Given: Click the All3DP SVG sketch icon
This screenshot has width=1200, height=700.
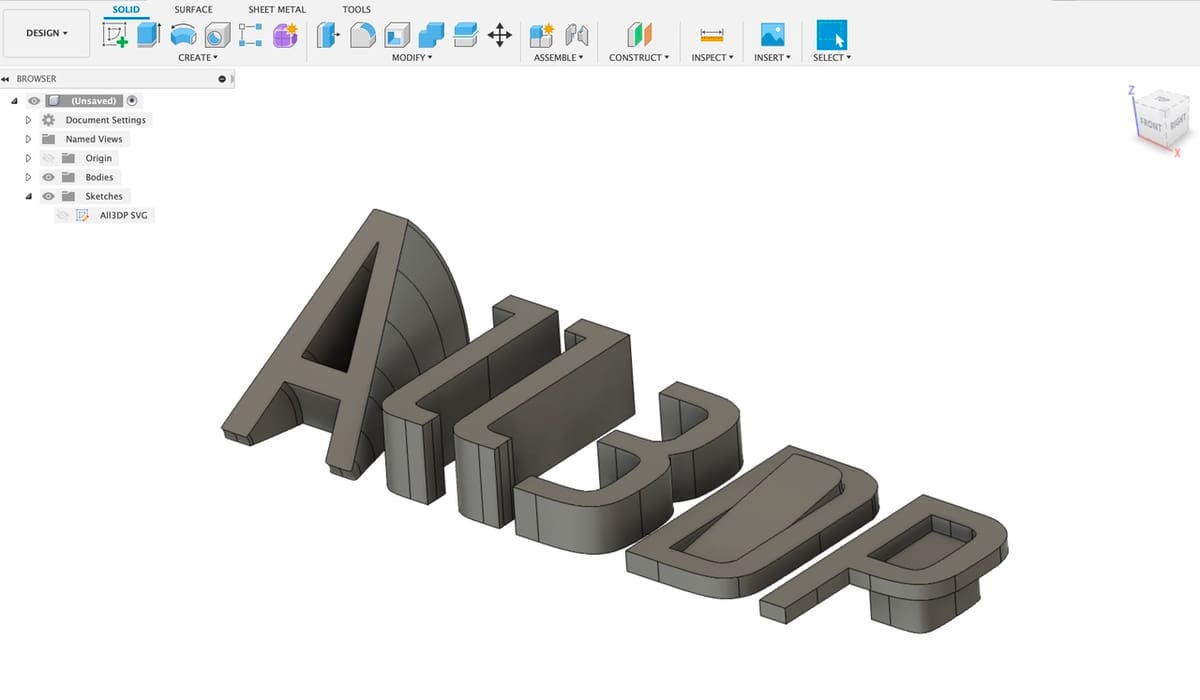Looking at the screenshot, I should tap(83, 215).
